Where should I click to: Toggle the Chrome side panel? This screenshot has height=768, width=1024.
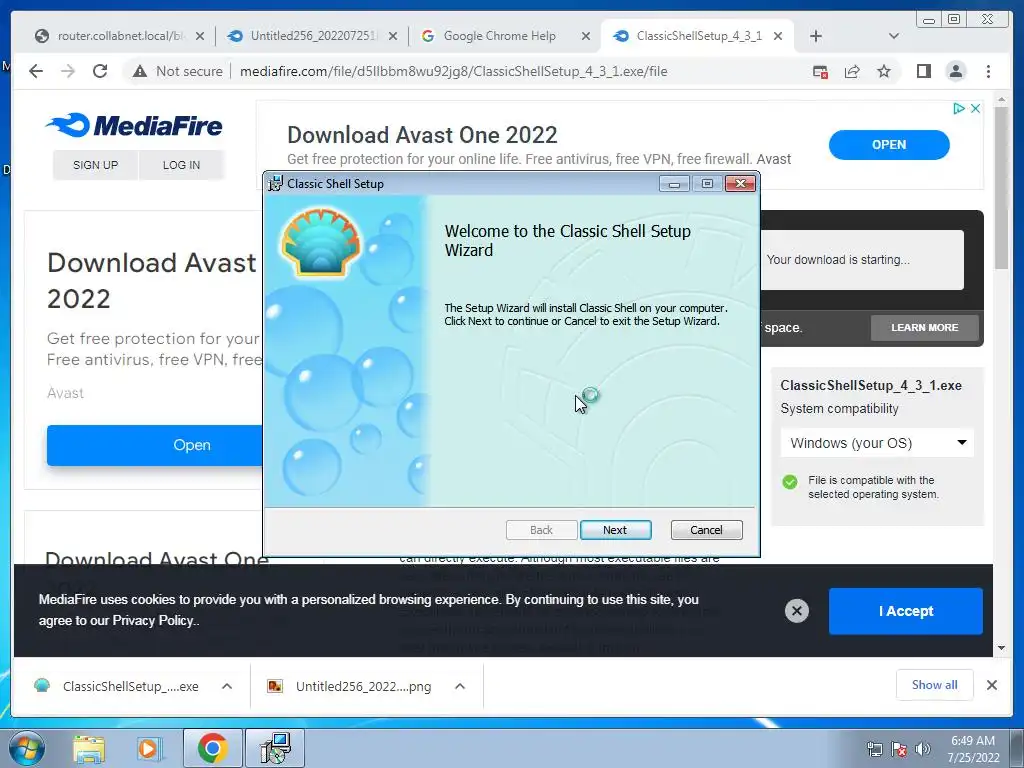(x=923, y=71)
